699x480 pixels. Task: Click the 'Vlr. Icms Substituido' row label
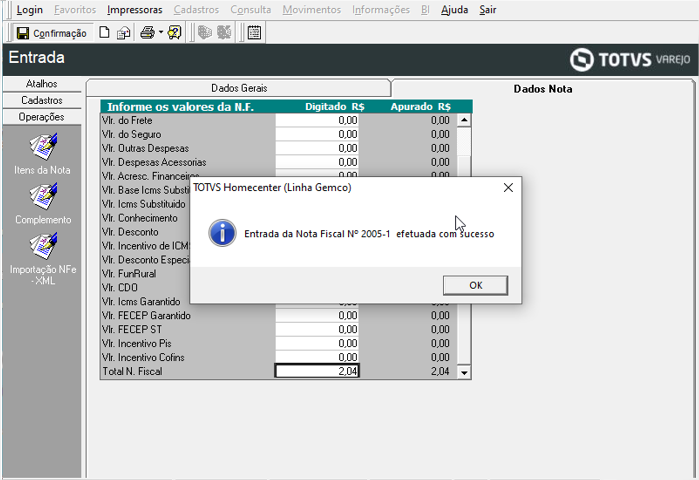[144, 204]
